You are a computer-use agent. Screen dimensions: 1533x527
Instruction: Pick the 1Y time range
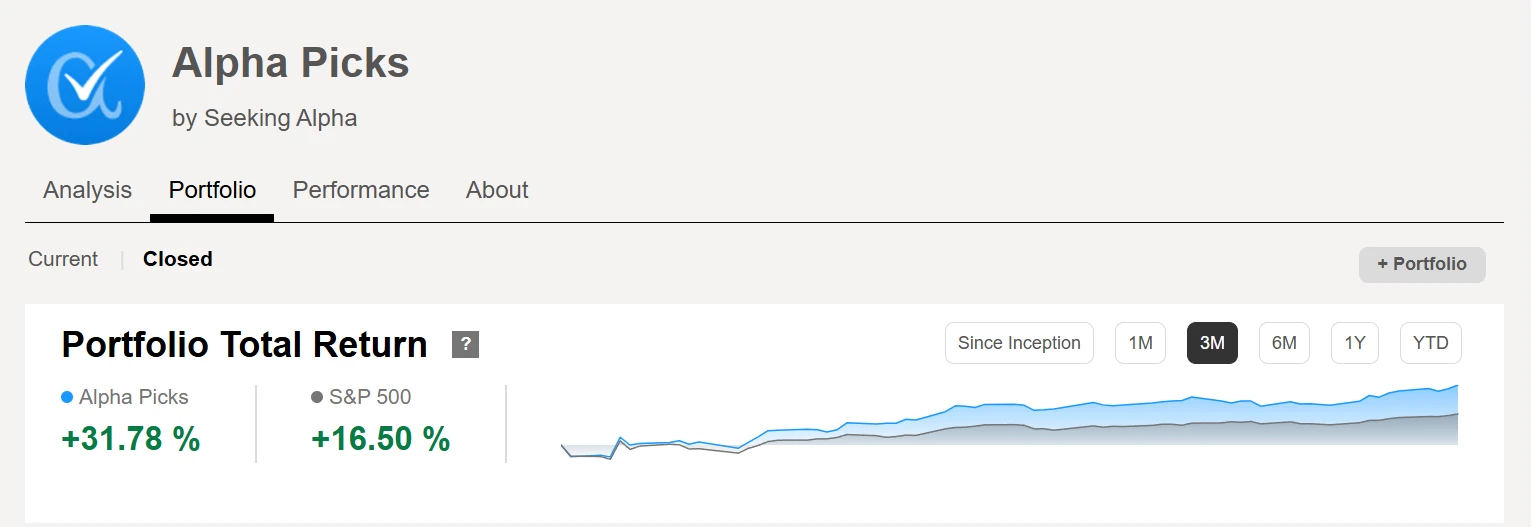pos(1355,343)
